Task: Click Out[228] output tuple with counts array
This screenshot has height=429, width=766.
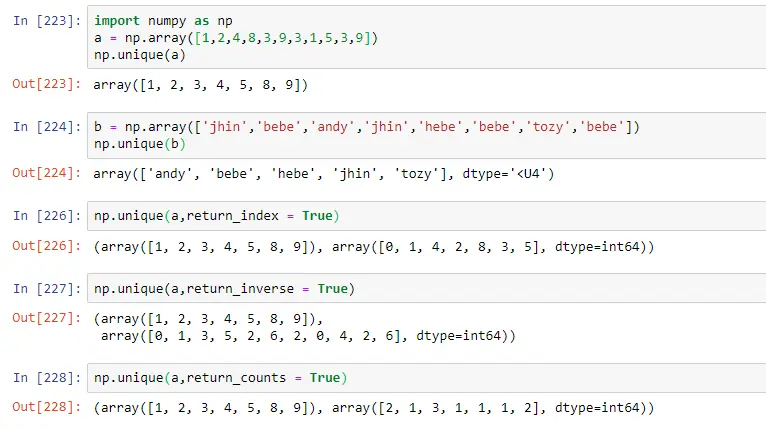Action: point(374,408)
